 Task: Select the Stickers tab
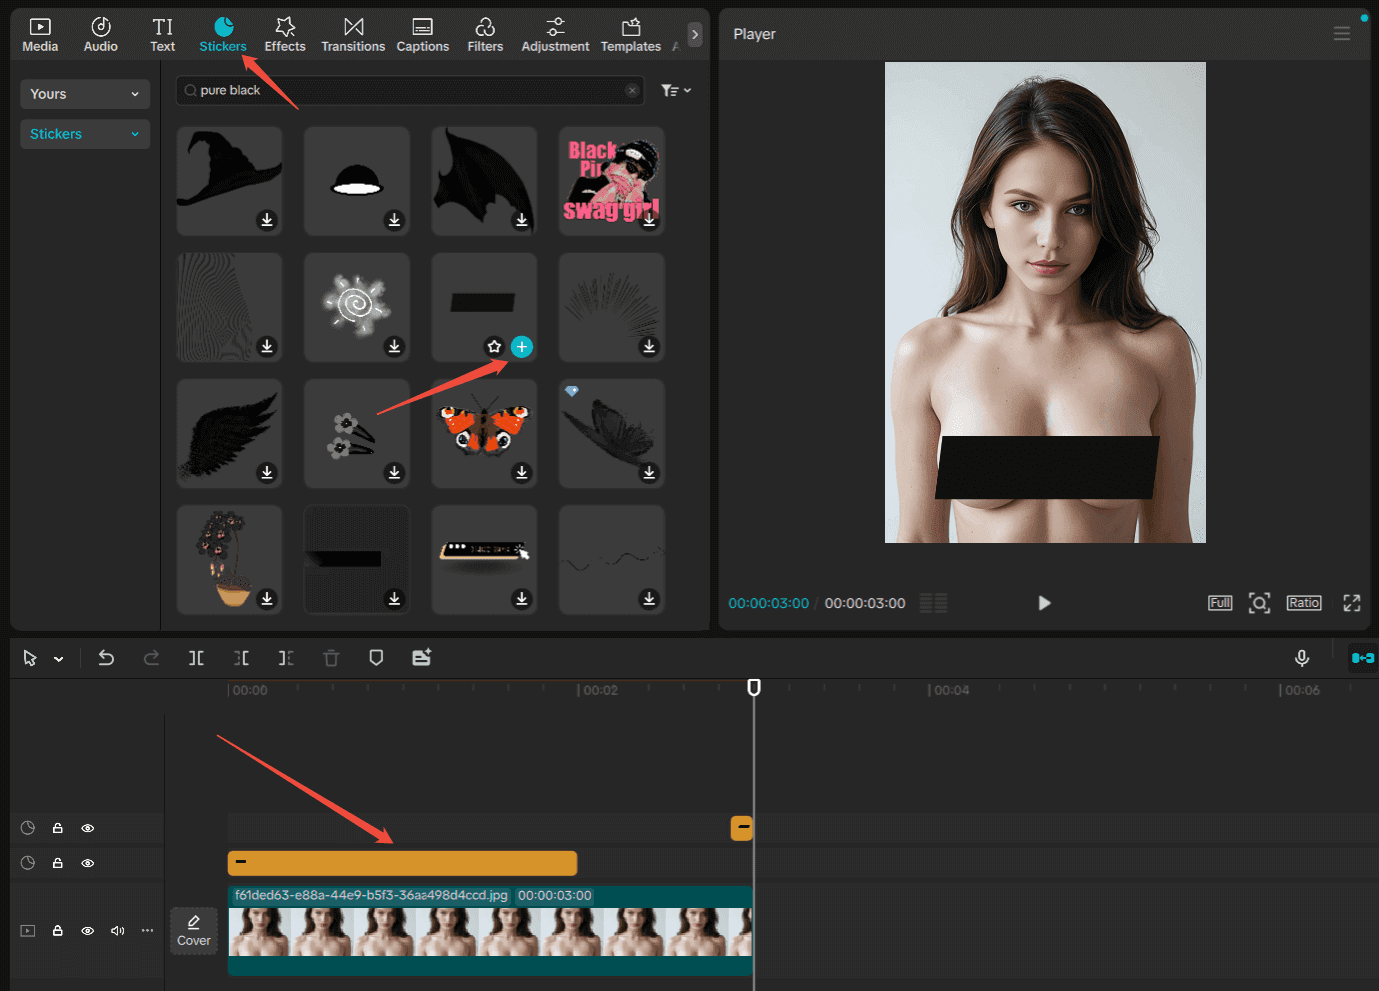[223, 34]
